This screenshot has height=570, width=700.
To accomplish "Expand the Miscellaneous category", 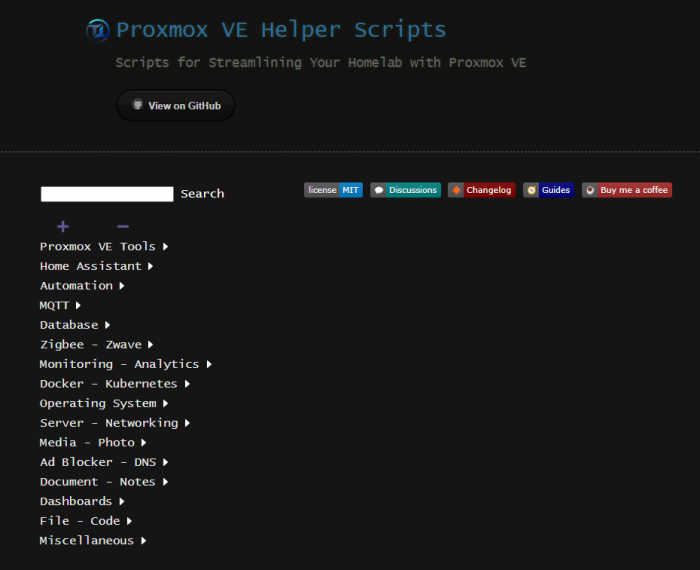I will [92, 541].
